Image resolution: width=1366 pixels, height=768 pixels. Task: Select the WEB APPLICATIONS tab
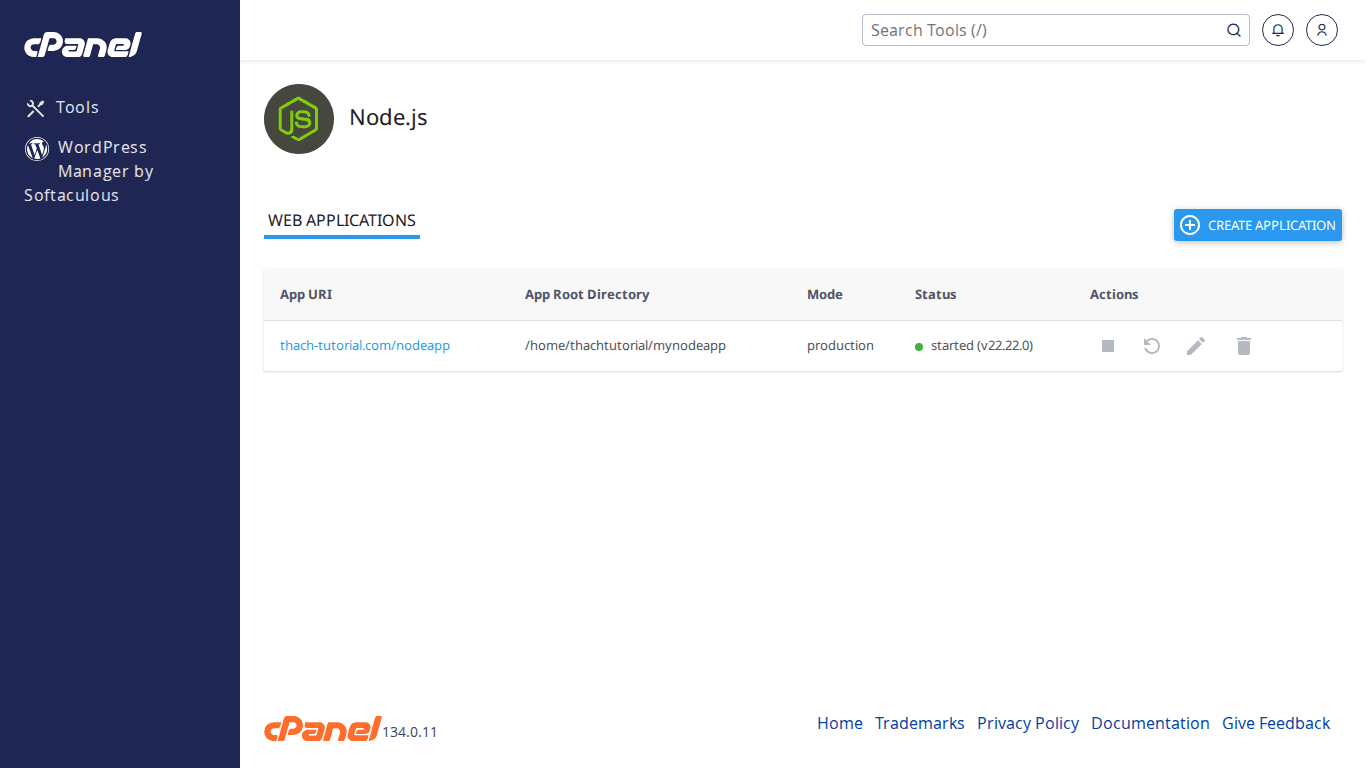tap(342, 221)
